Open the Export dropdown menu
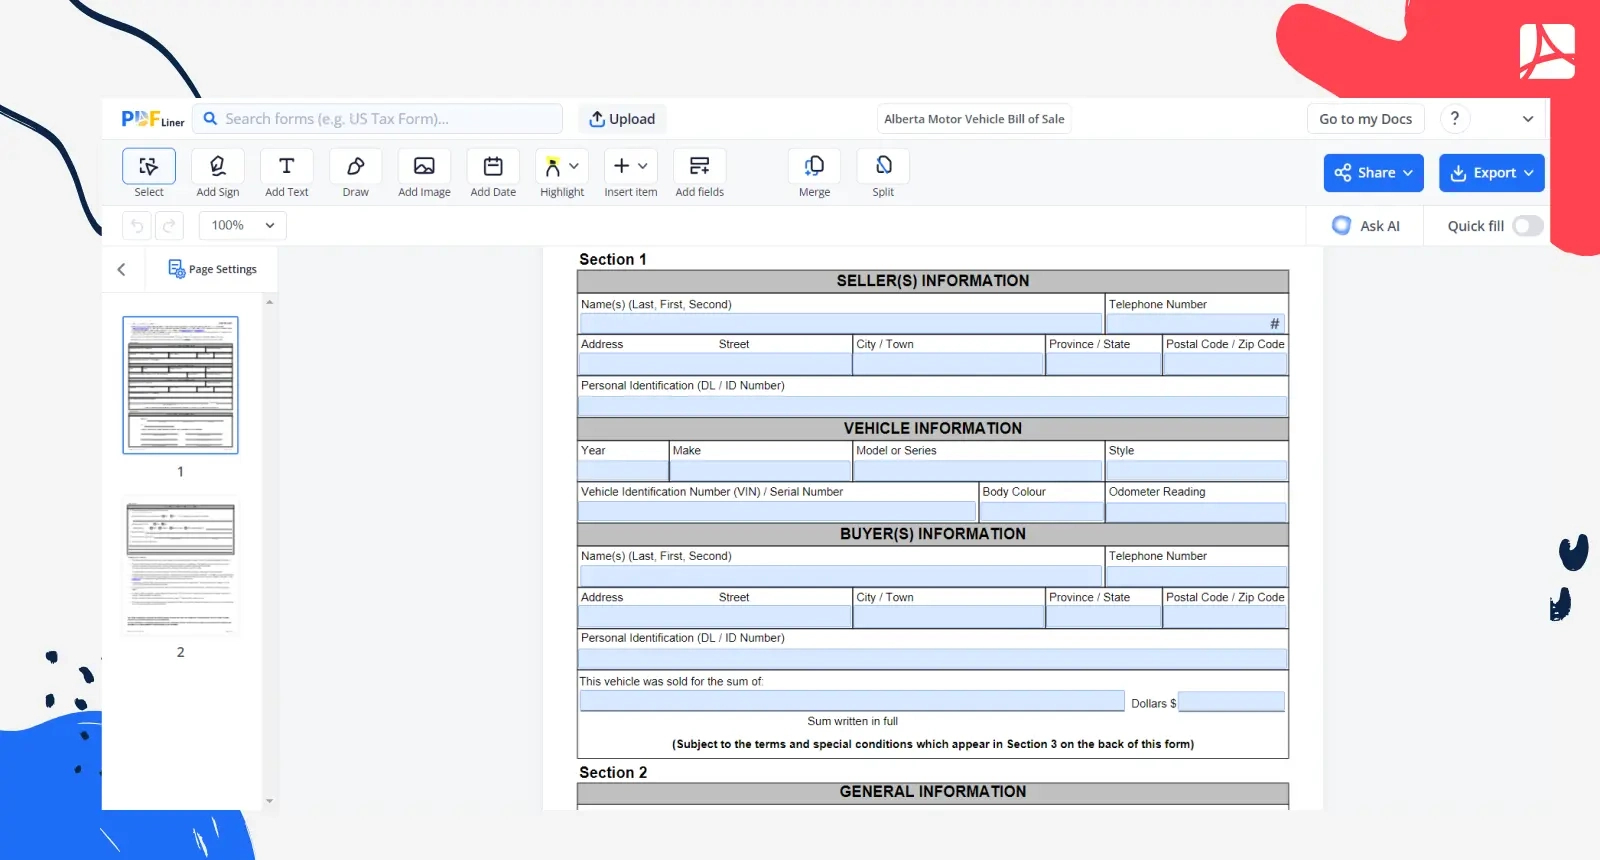1600x860 pixels. [x=1491, y=173]
